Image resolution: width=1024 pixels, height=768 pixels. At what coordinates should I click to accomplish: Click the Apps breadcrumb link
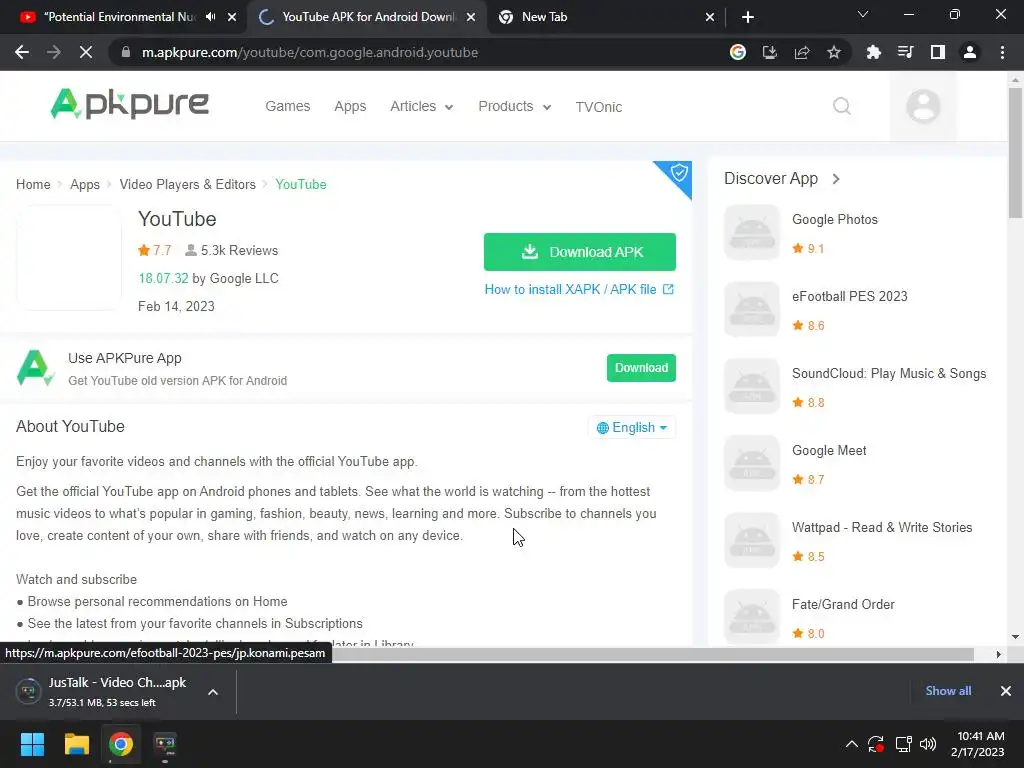coord(85,185)
